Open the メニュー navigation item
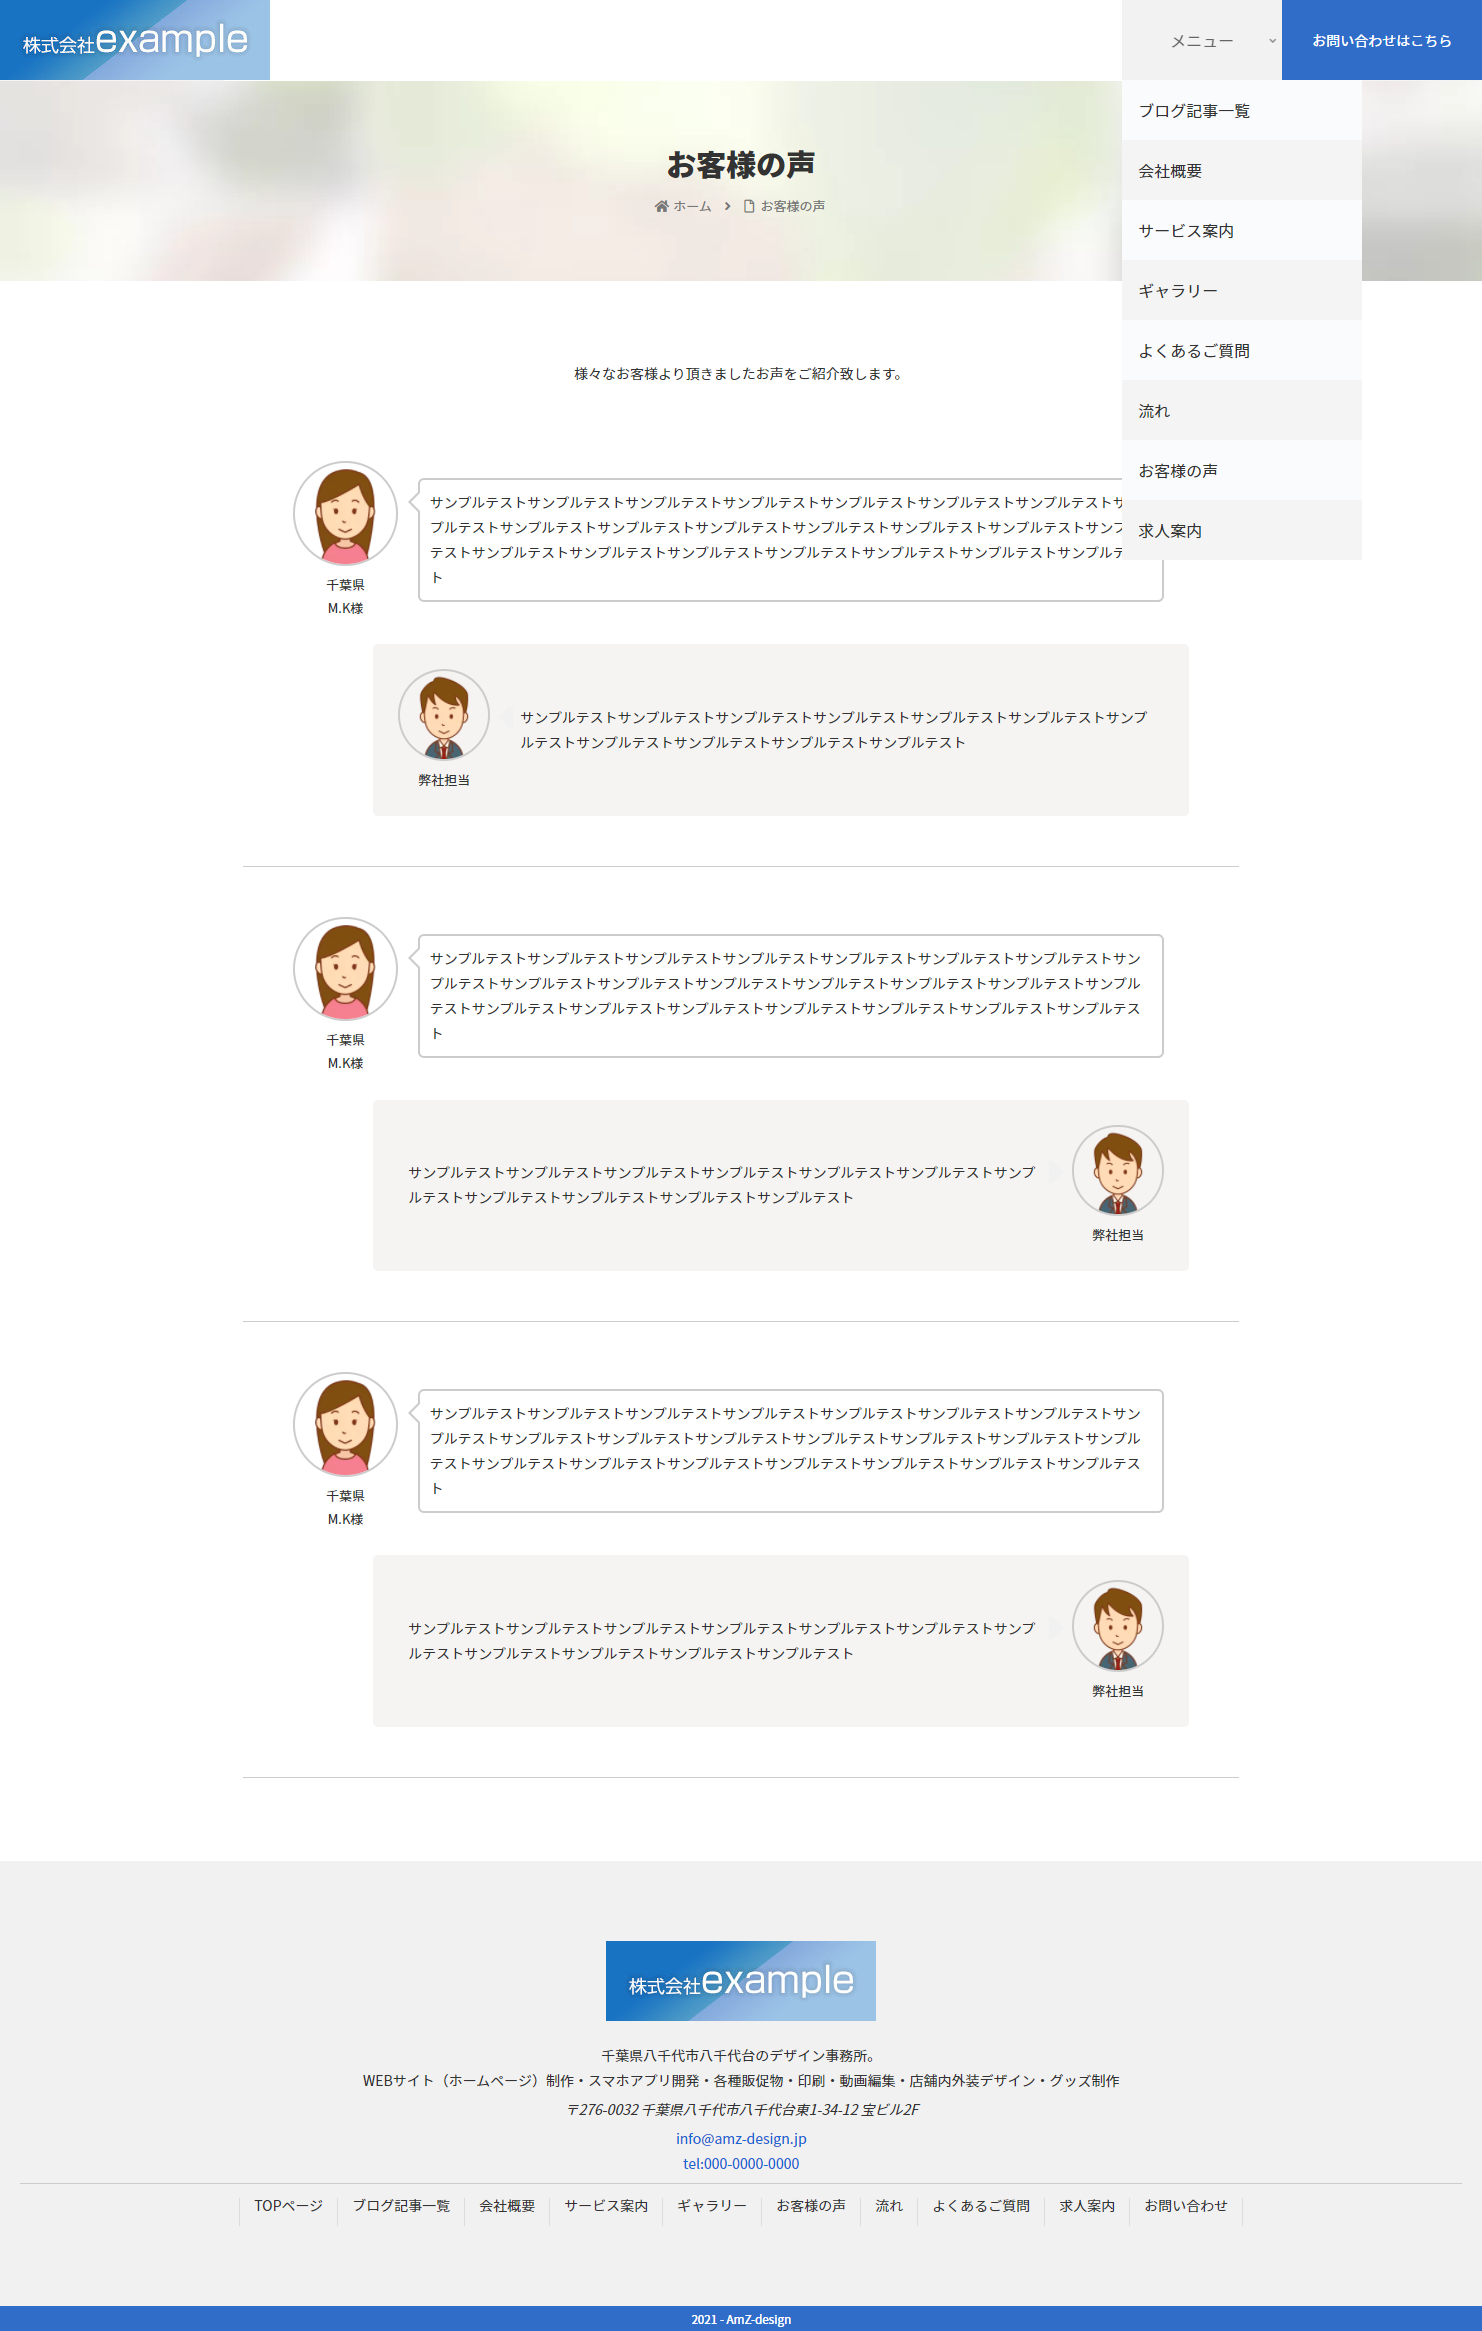1482x2331 pixels. (1202, 41)
